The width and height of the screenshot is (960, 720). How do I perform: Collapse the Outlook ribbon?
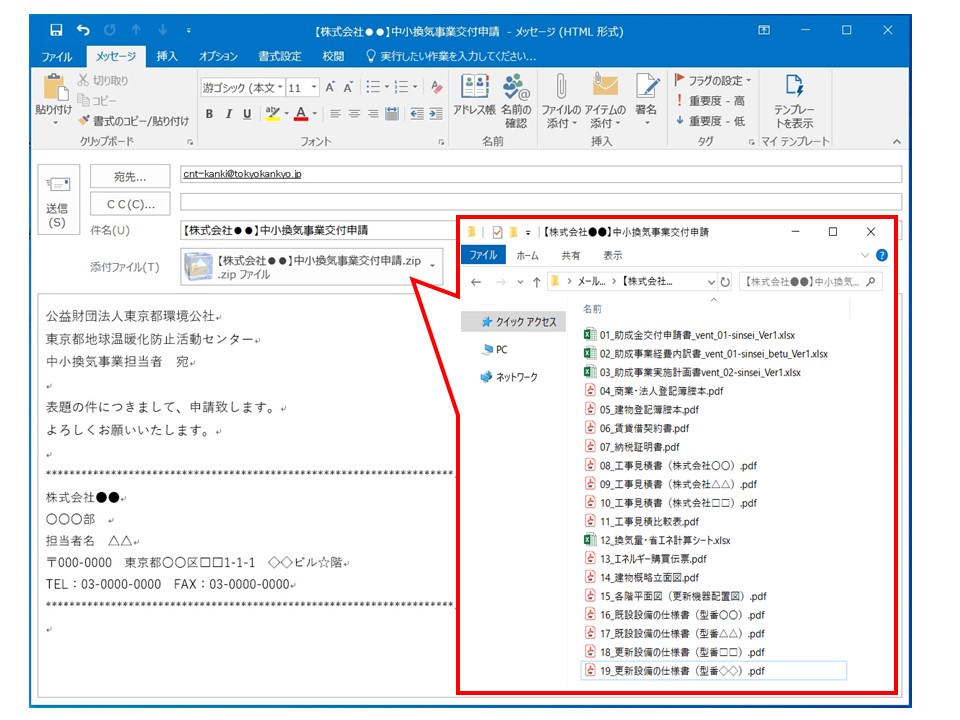897,141
